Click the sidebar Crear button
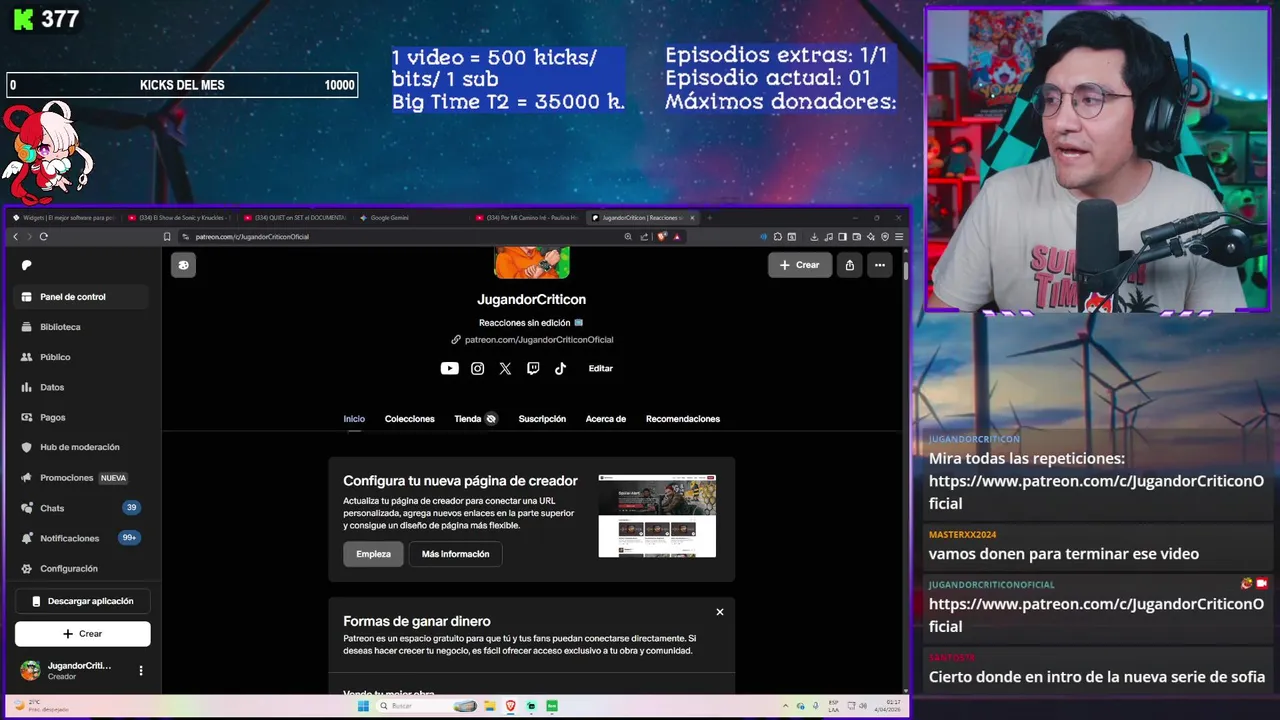 click(x=82, y=634)
